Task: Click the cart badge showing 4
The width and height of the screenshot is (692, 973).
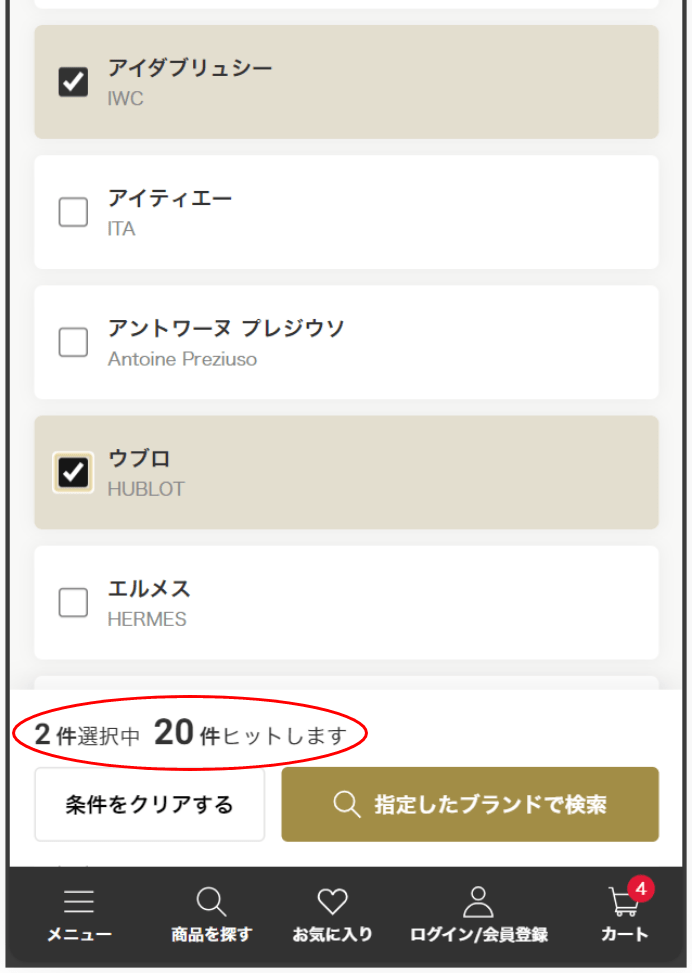Action: 640,888
